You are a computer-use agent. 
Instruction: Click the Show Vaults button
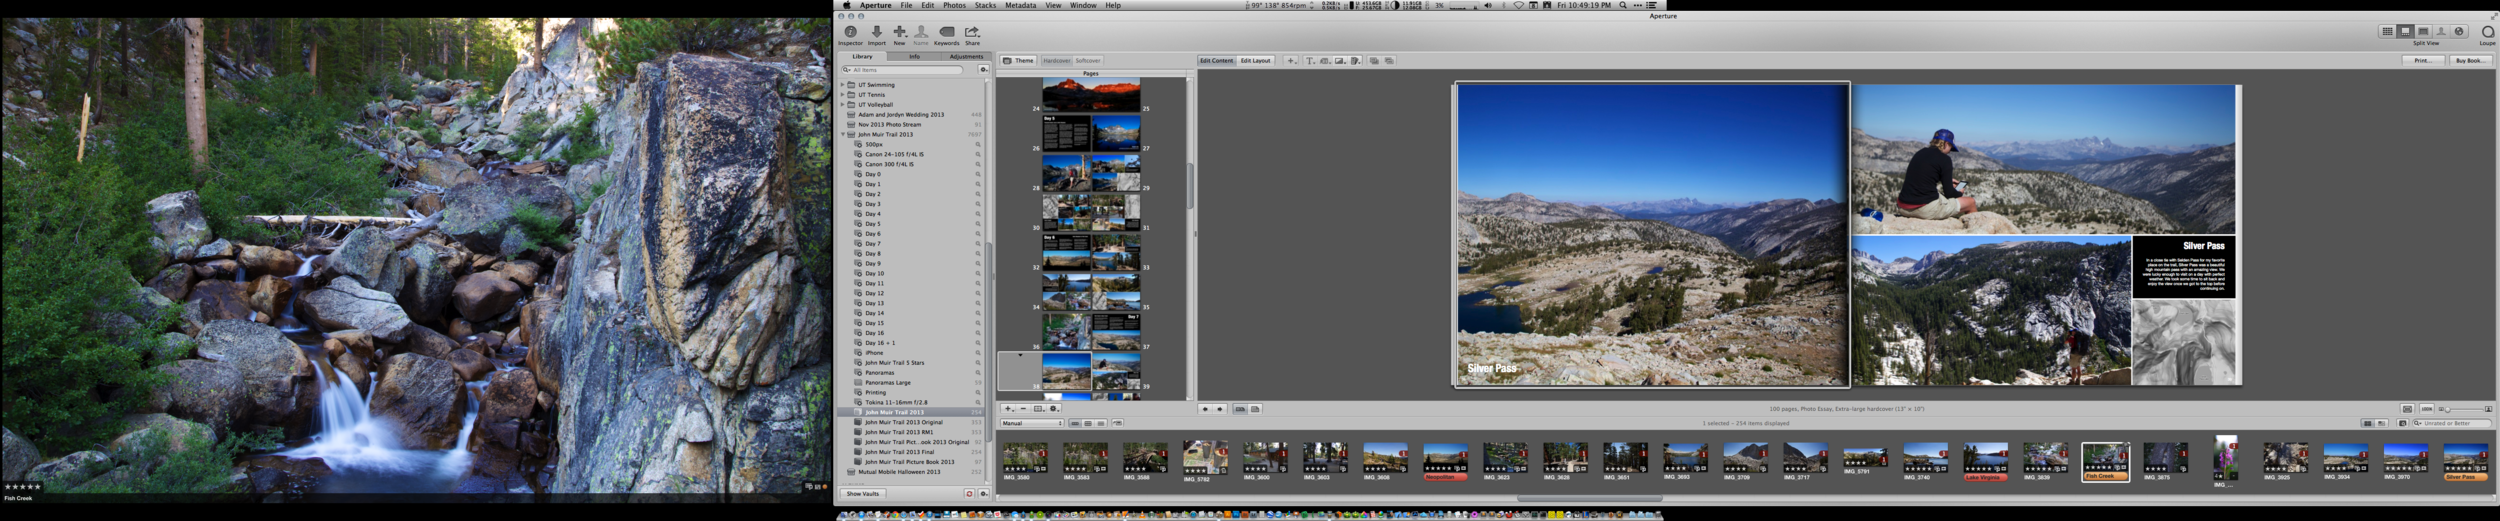[x=862, y=494]
